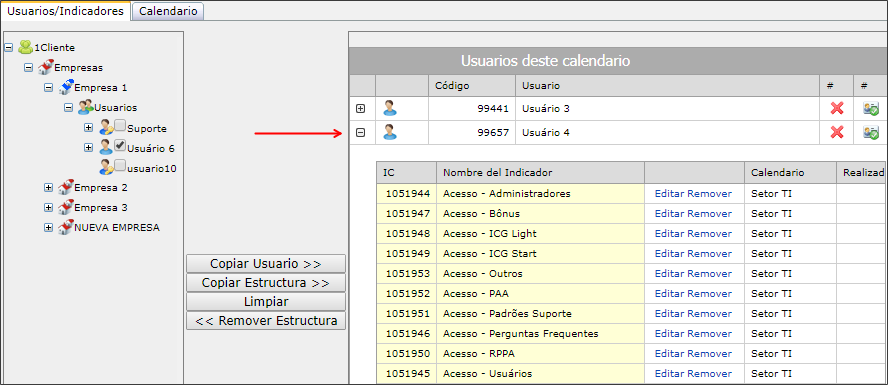This screenshot has height=385, width=888.
Task: Click the Empresa 2 icon
Action: [x=66, y=187]
